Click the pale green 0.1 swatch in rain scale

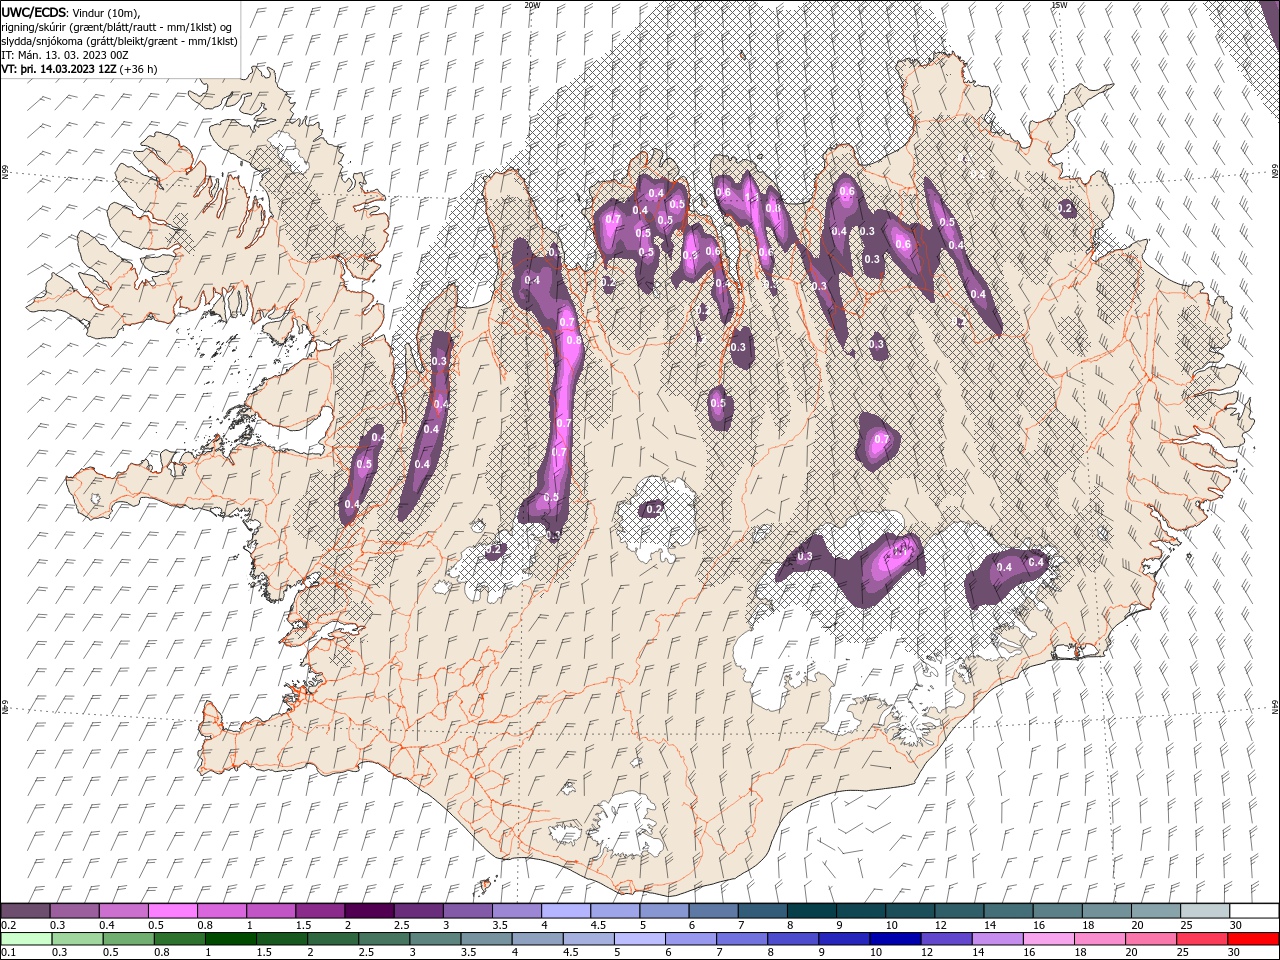pyautogui.click(x=26, y=939)
